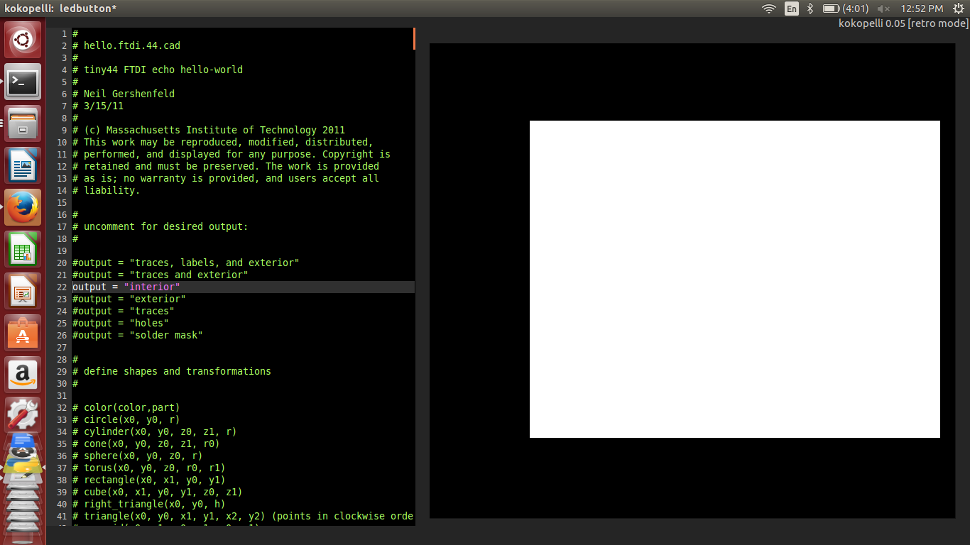Click the '# color(color,part)' line
970x545 pixels.
coord(126,408)
